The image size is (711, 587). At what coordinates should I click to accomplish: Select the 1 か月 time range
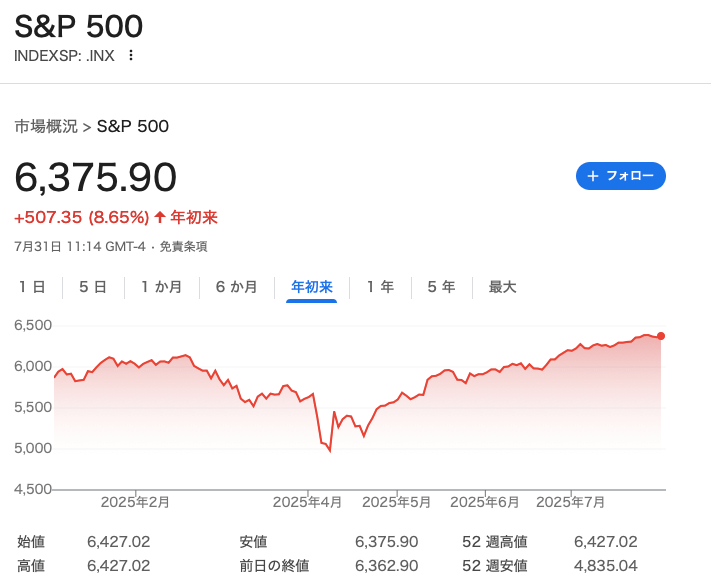[161, 287]
